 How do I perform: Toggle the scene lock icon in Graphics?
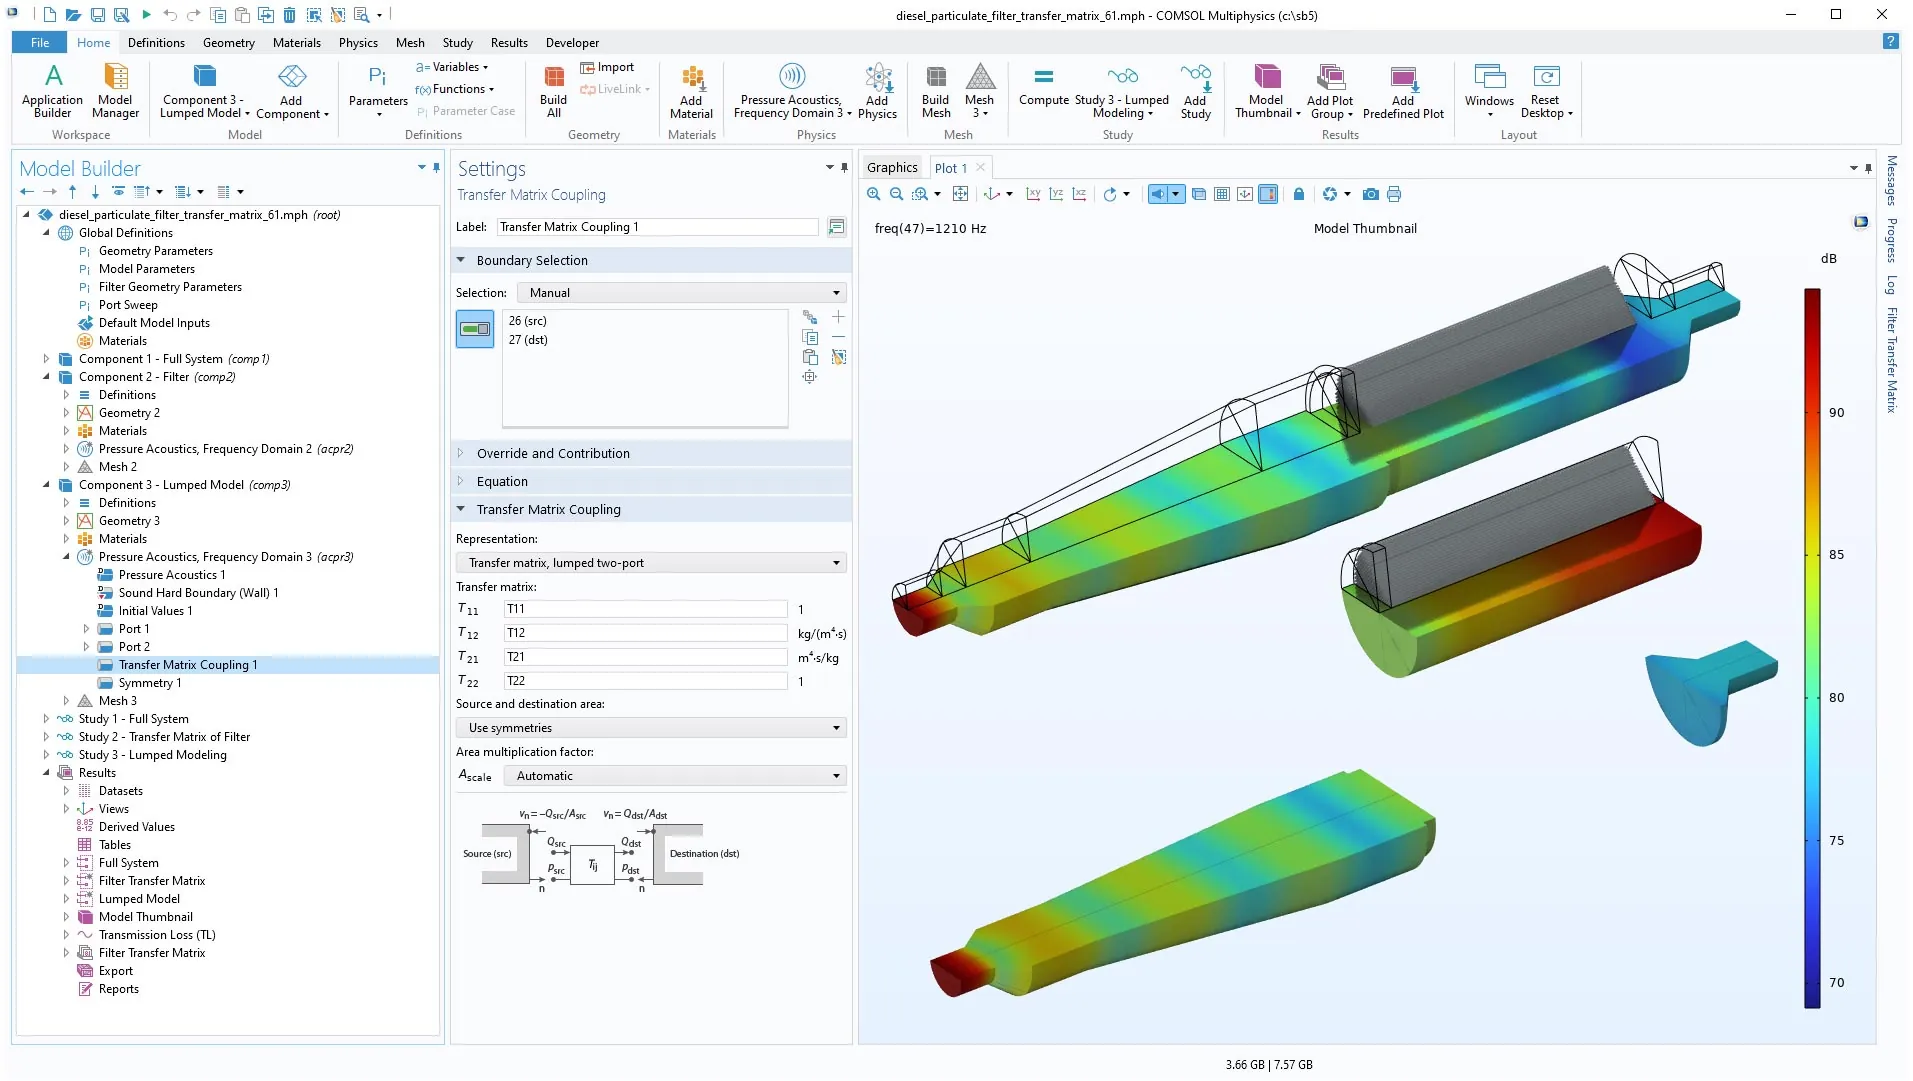click(x=1299, y=194)
